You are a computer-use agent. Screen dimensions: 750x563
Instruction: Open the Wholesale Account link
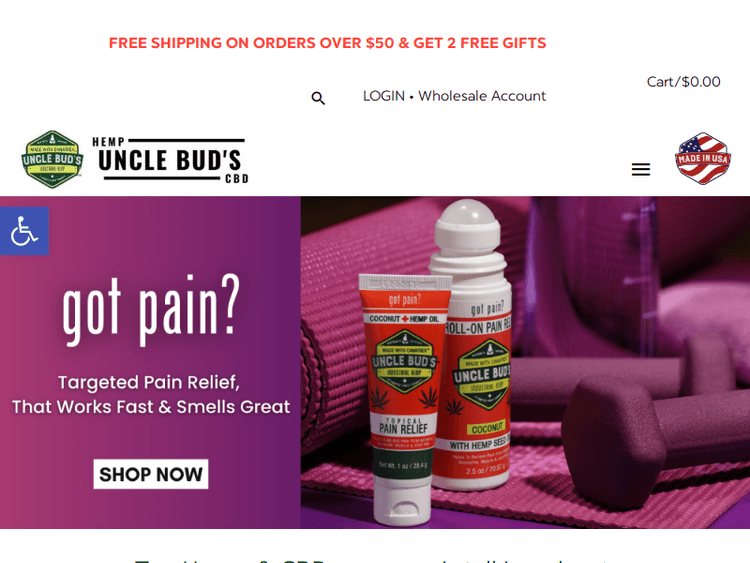click(x=482, y=96)
